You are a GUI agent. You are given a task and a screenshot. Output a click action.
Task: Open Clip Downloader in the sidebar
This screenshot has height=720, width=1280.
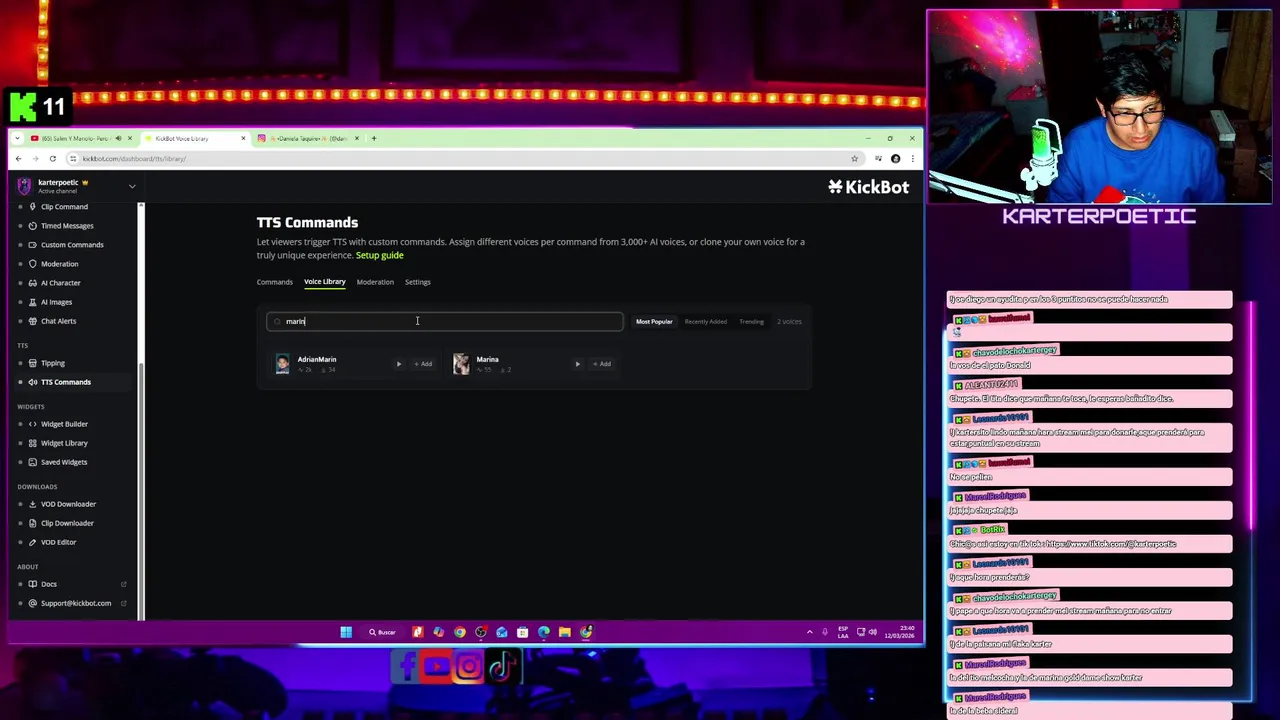[67, 523]
